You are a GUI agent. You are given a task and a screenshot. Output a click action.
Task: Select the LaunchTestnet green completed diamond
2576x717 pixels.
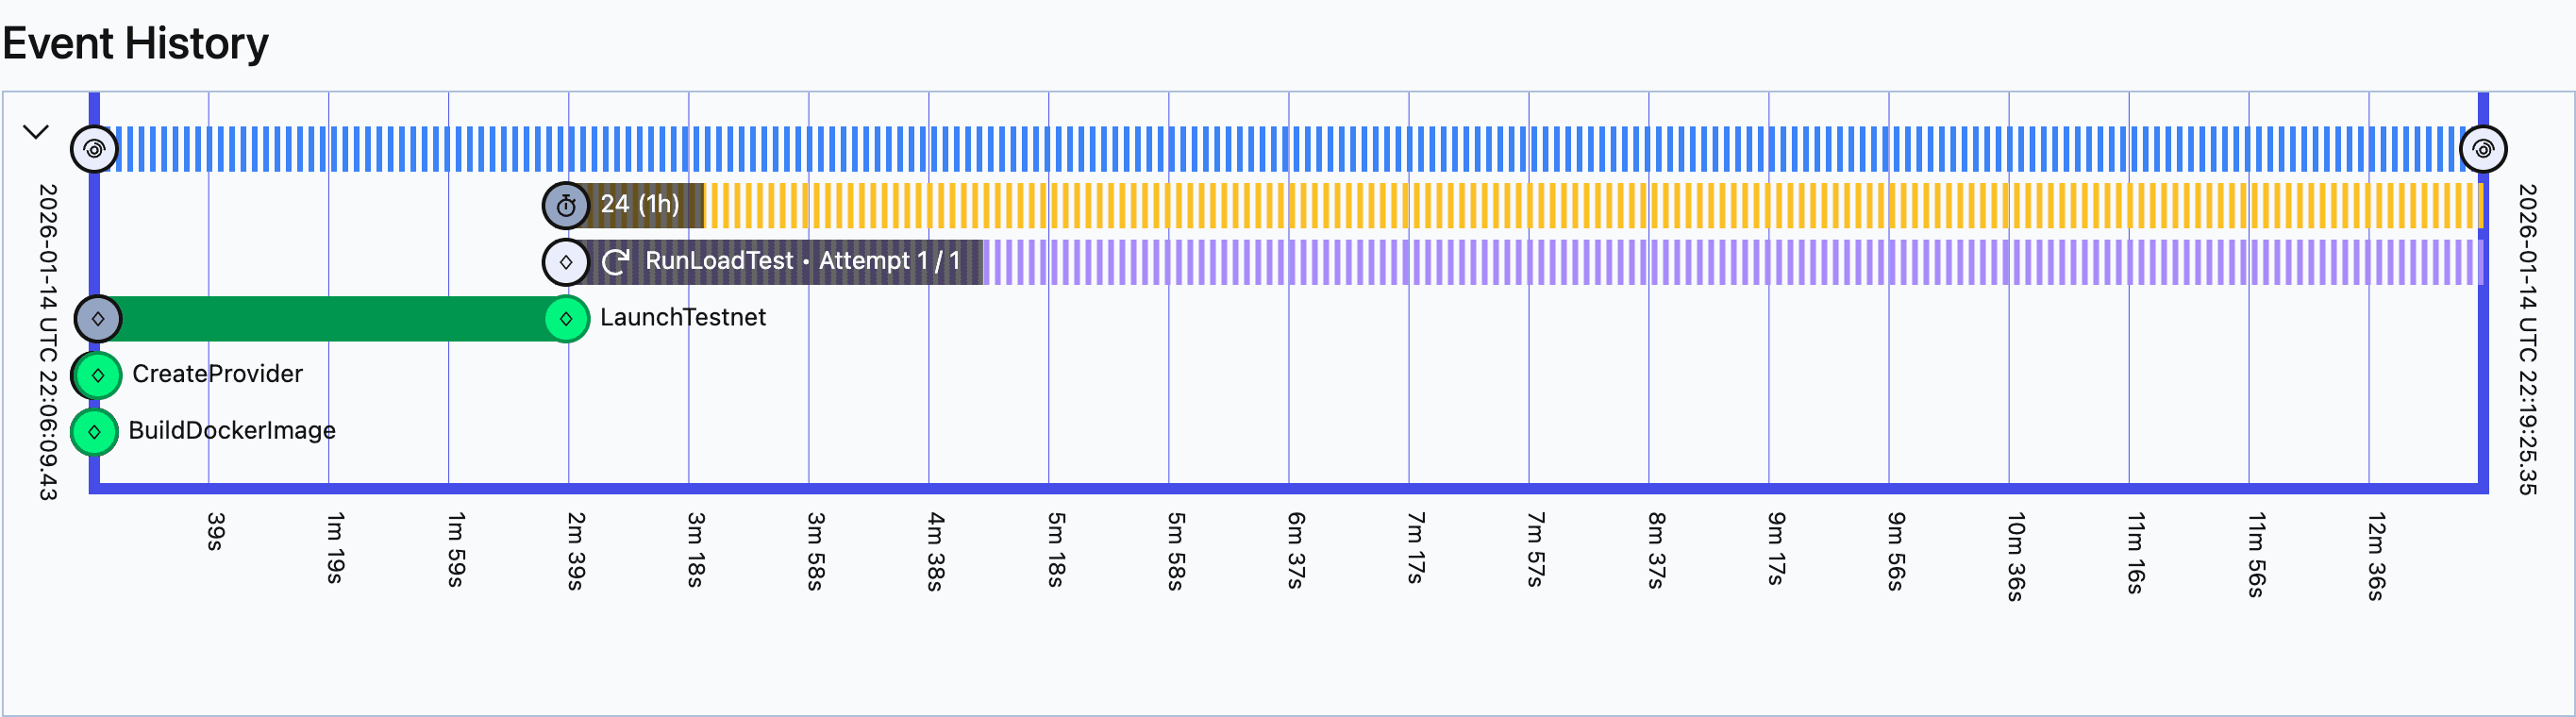(x=566, y=319)
